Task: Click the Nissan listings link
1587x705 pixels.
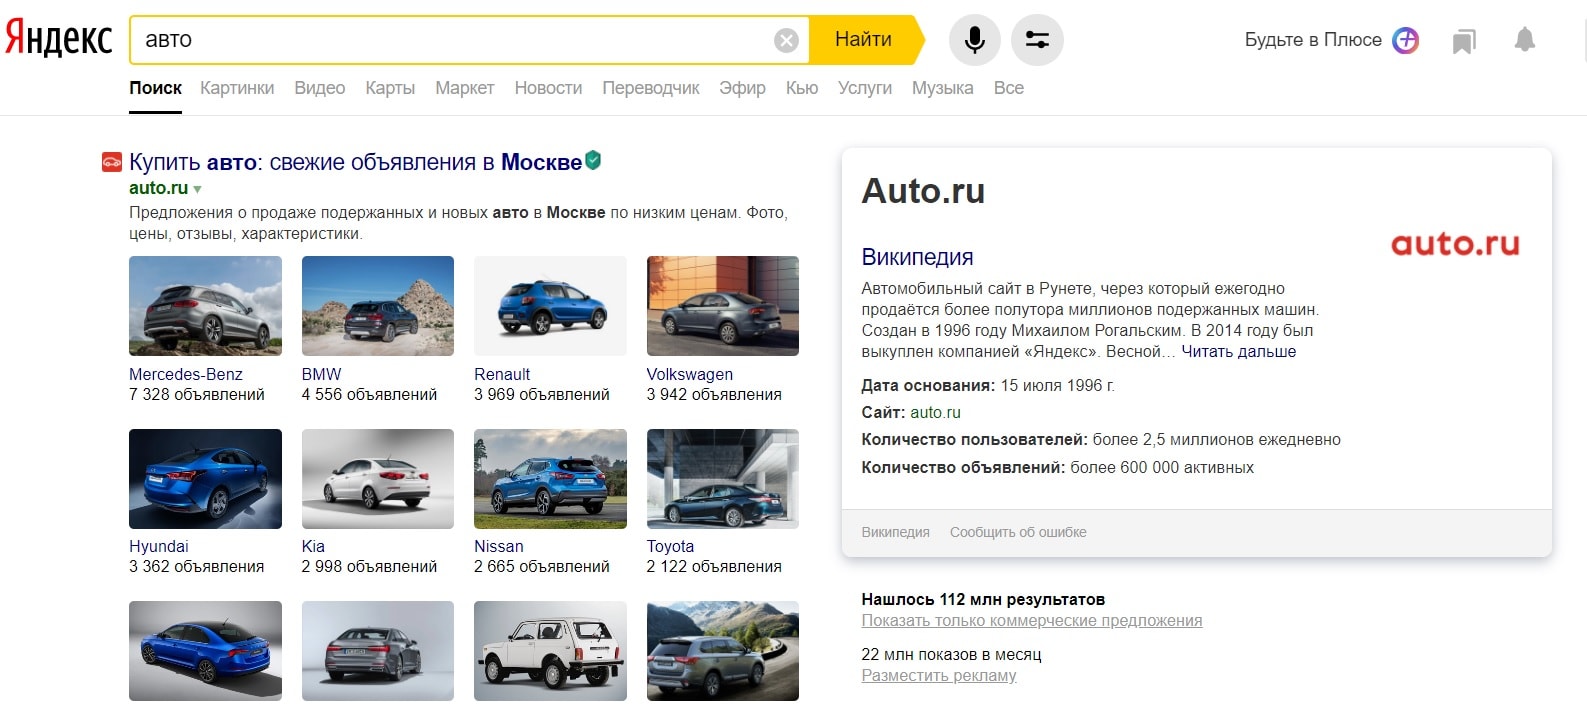Action: (499, 546)
